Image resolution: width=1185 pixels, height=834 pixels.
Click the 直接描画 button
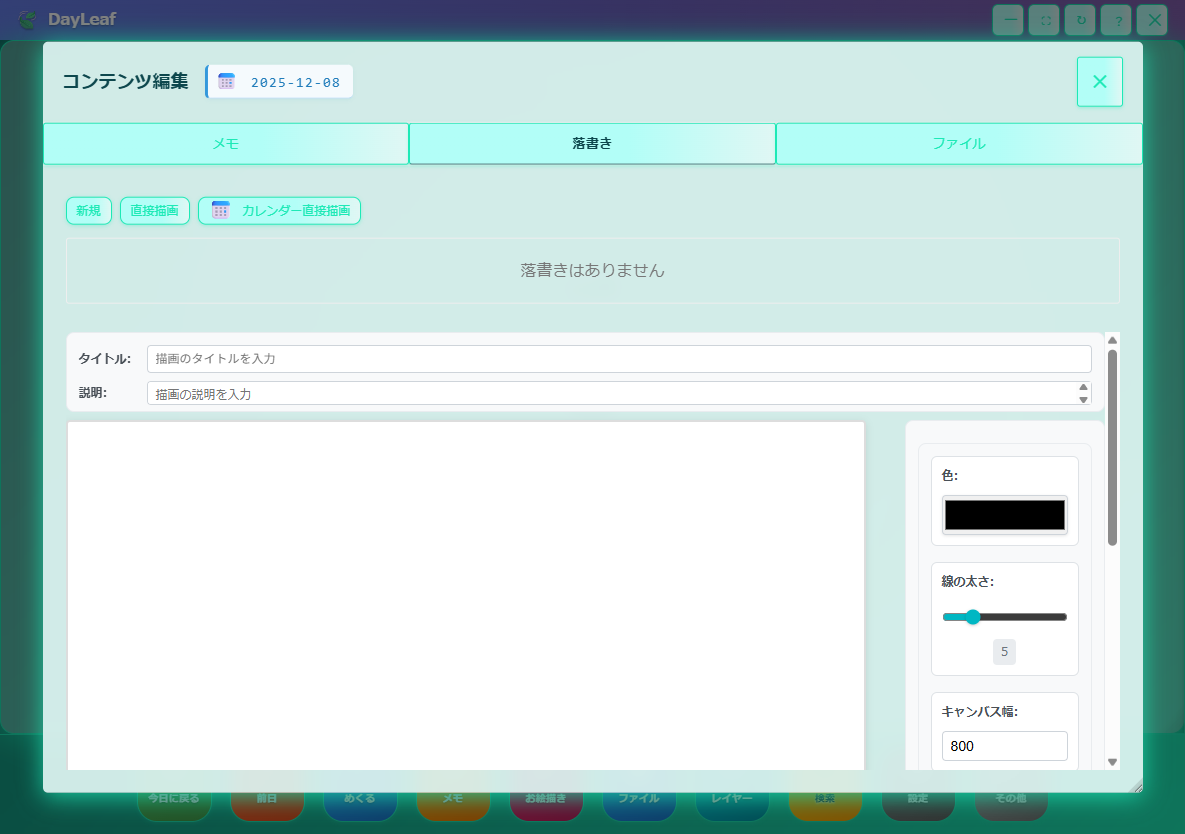tap(154, 210)
